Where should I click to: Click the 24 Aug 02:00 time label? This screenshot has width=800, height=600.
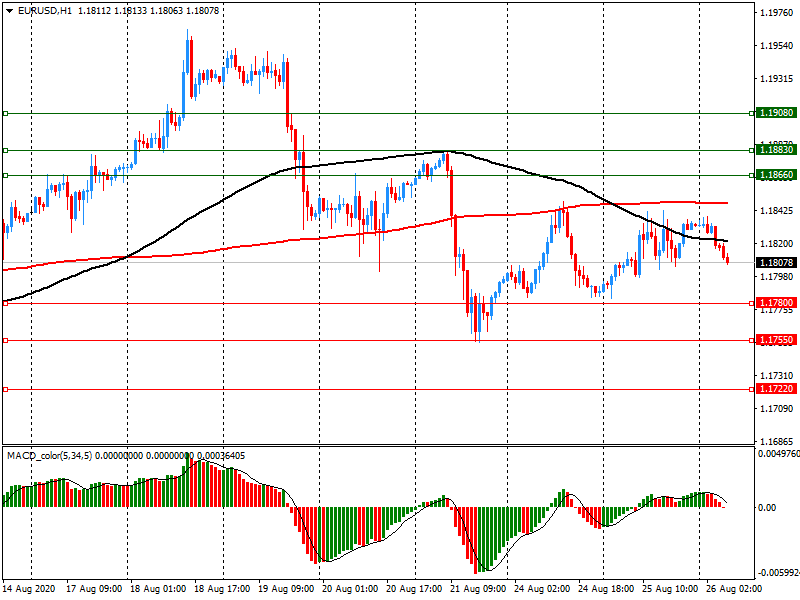pos(542,589)
